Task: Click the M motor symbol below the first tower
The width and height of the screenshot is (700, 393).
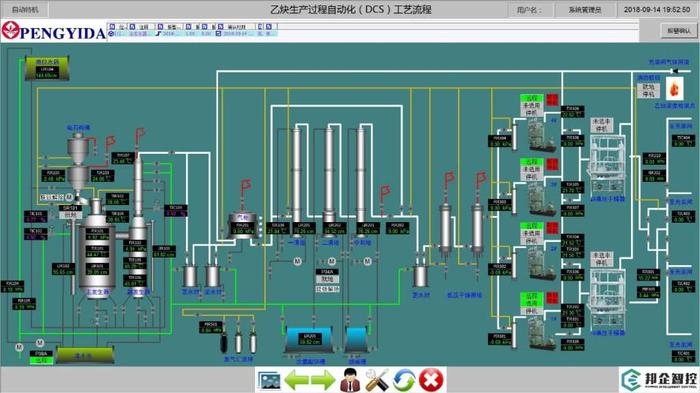Action: (297, 261)
